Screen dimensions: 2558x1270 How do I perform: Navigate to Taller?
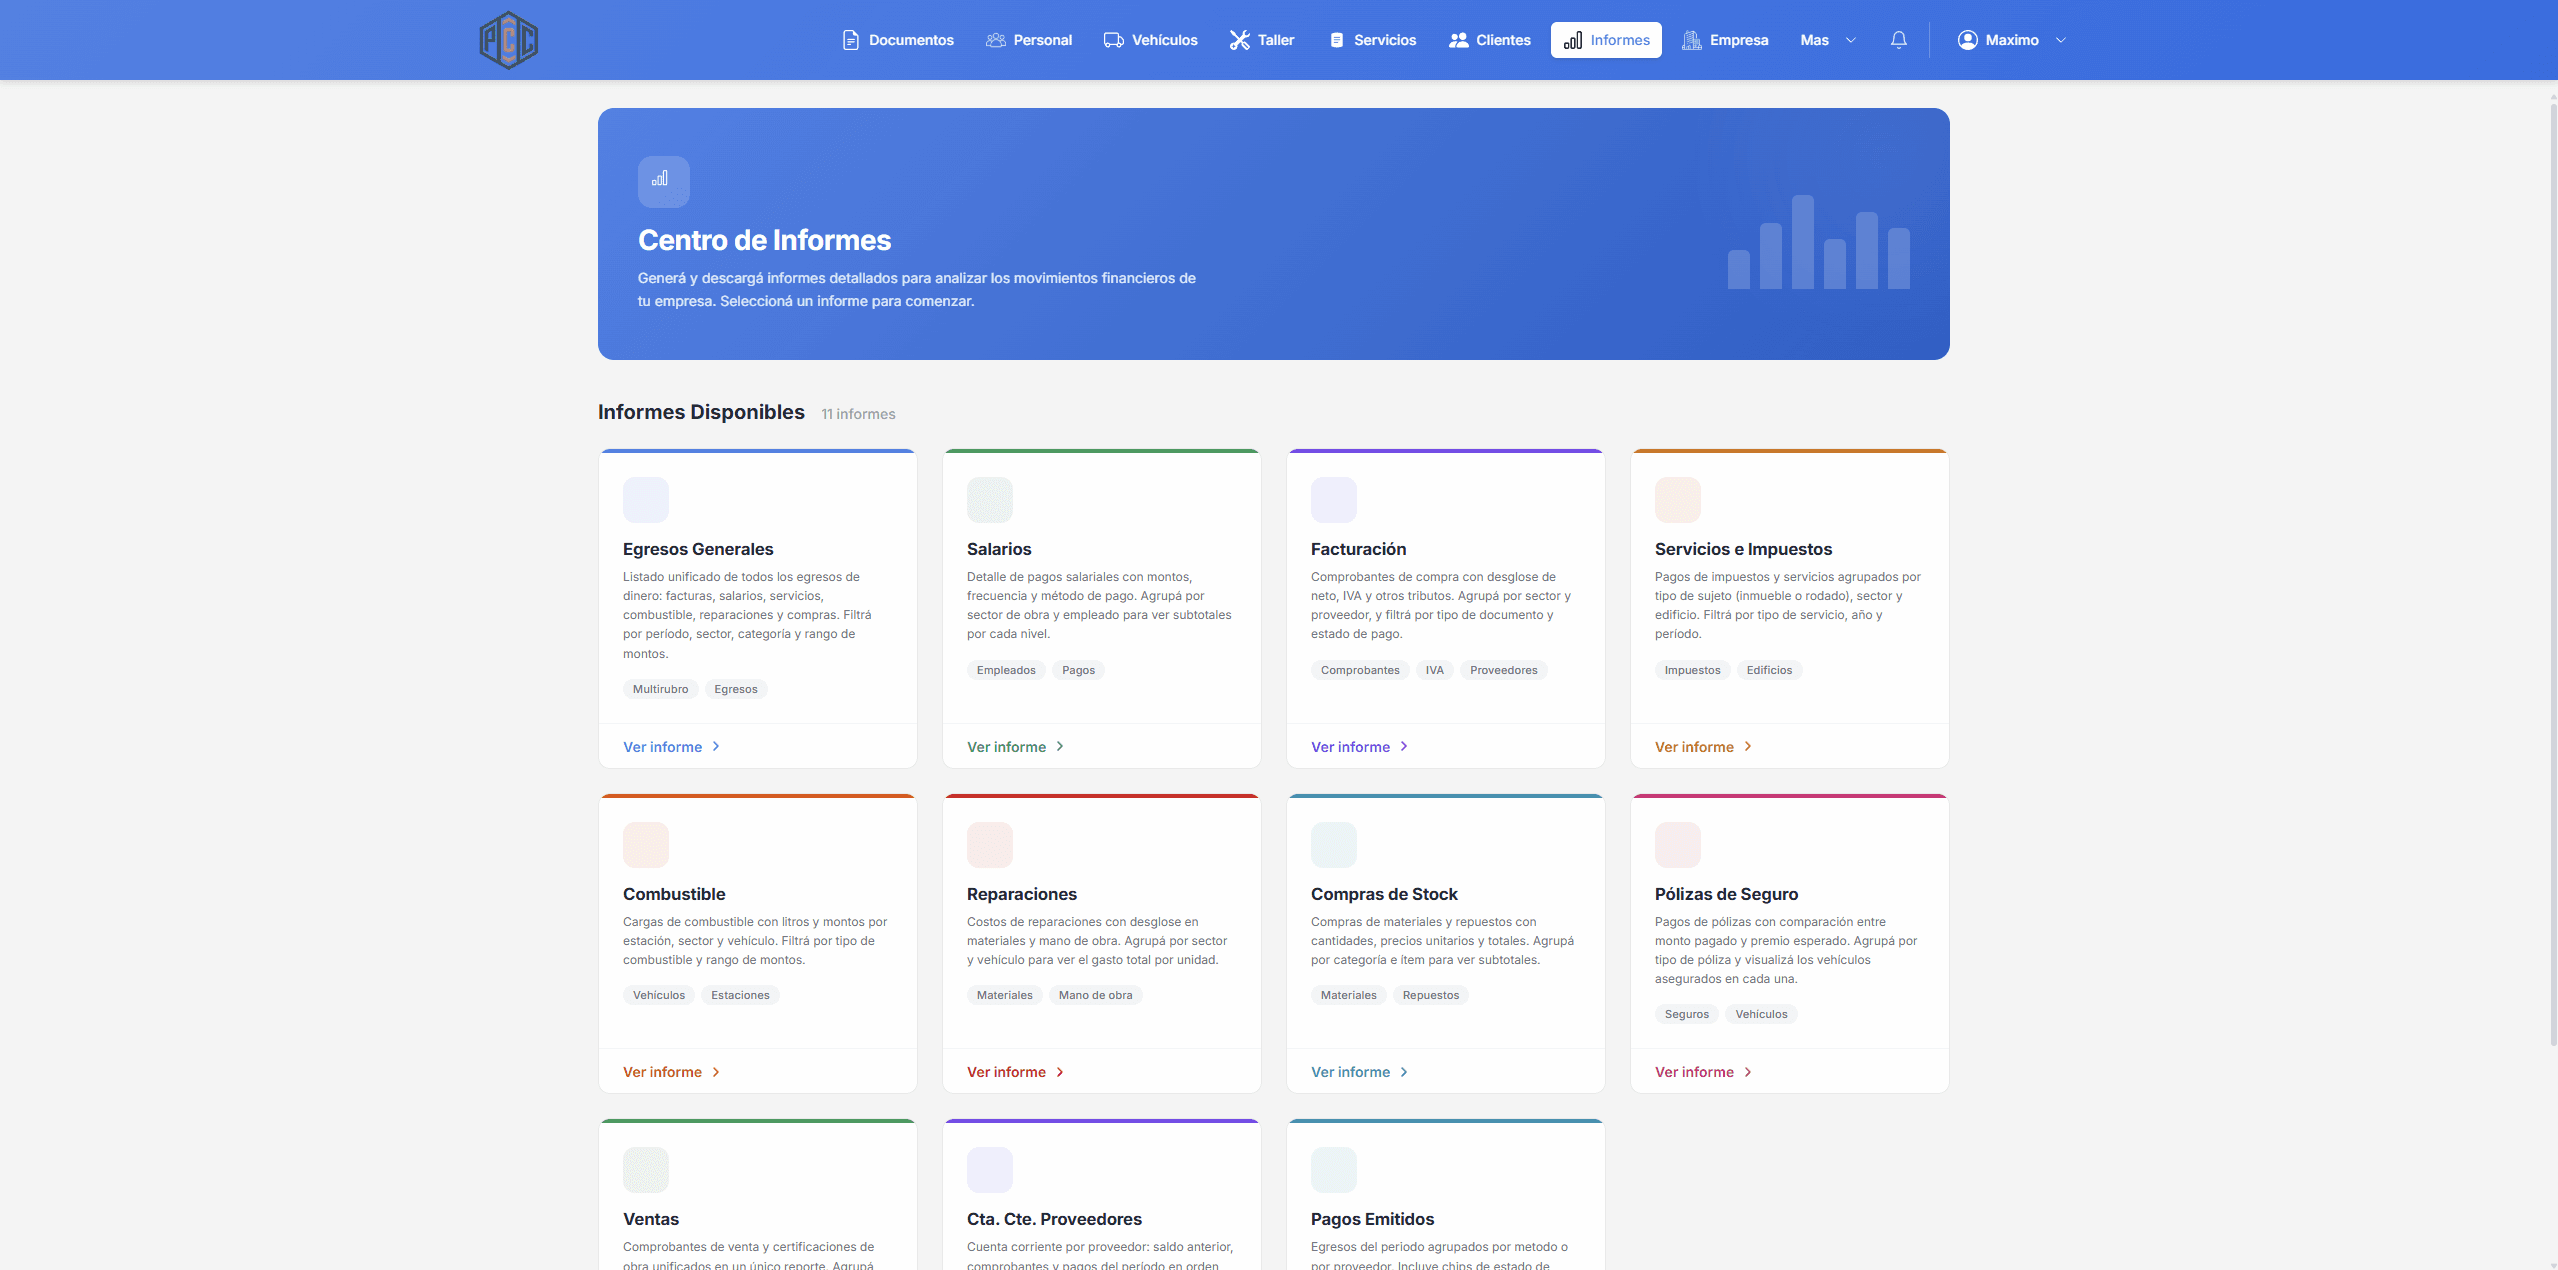(1262, 40)
